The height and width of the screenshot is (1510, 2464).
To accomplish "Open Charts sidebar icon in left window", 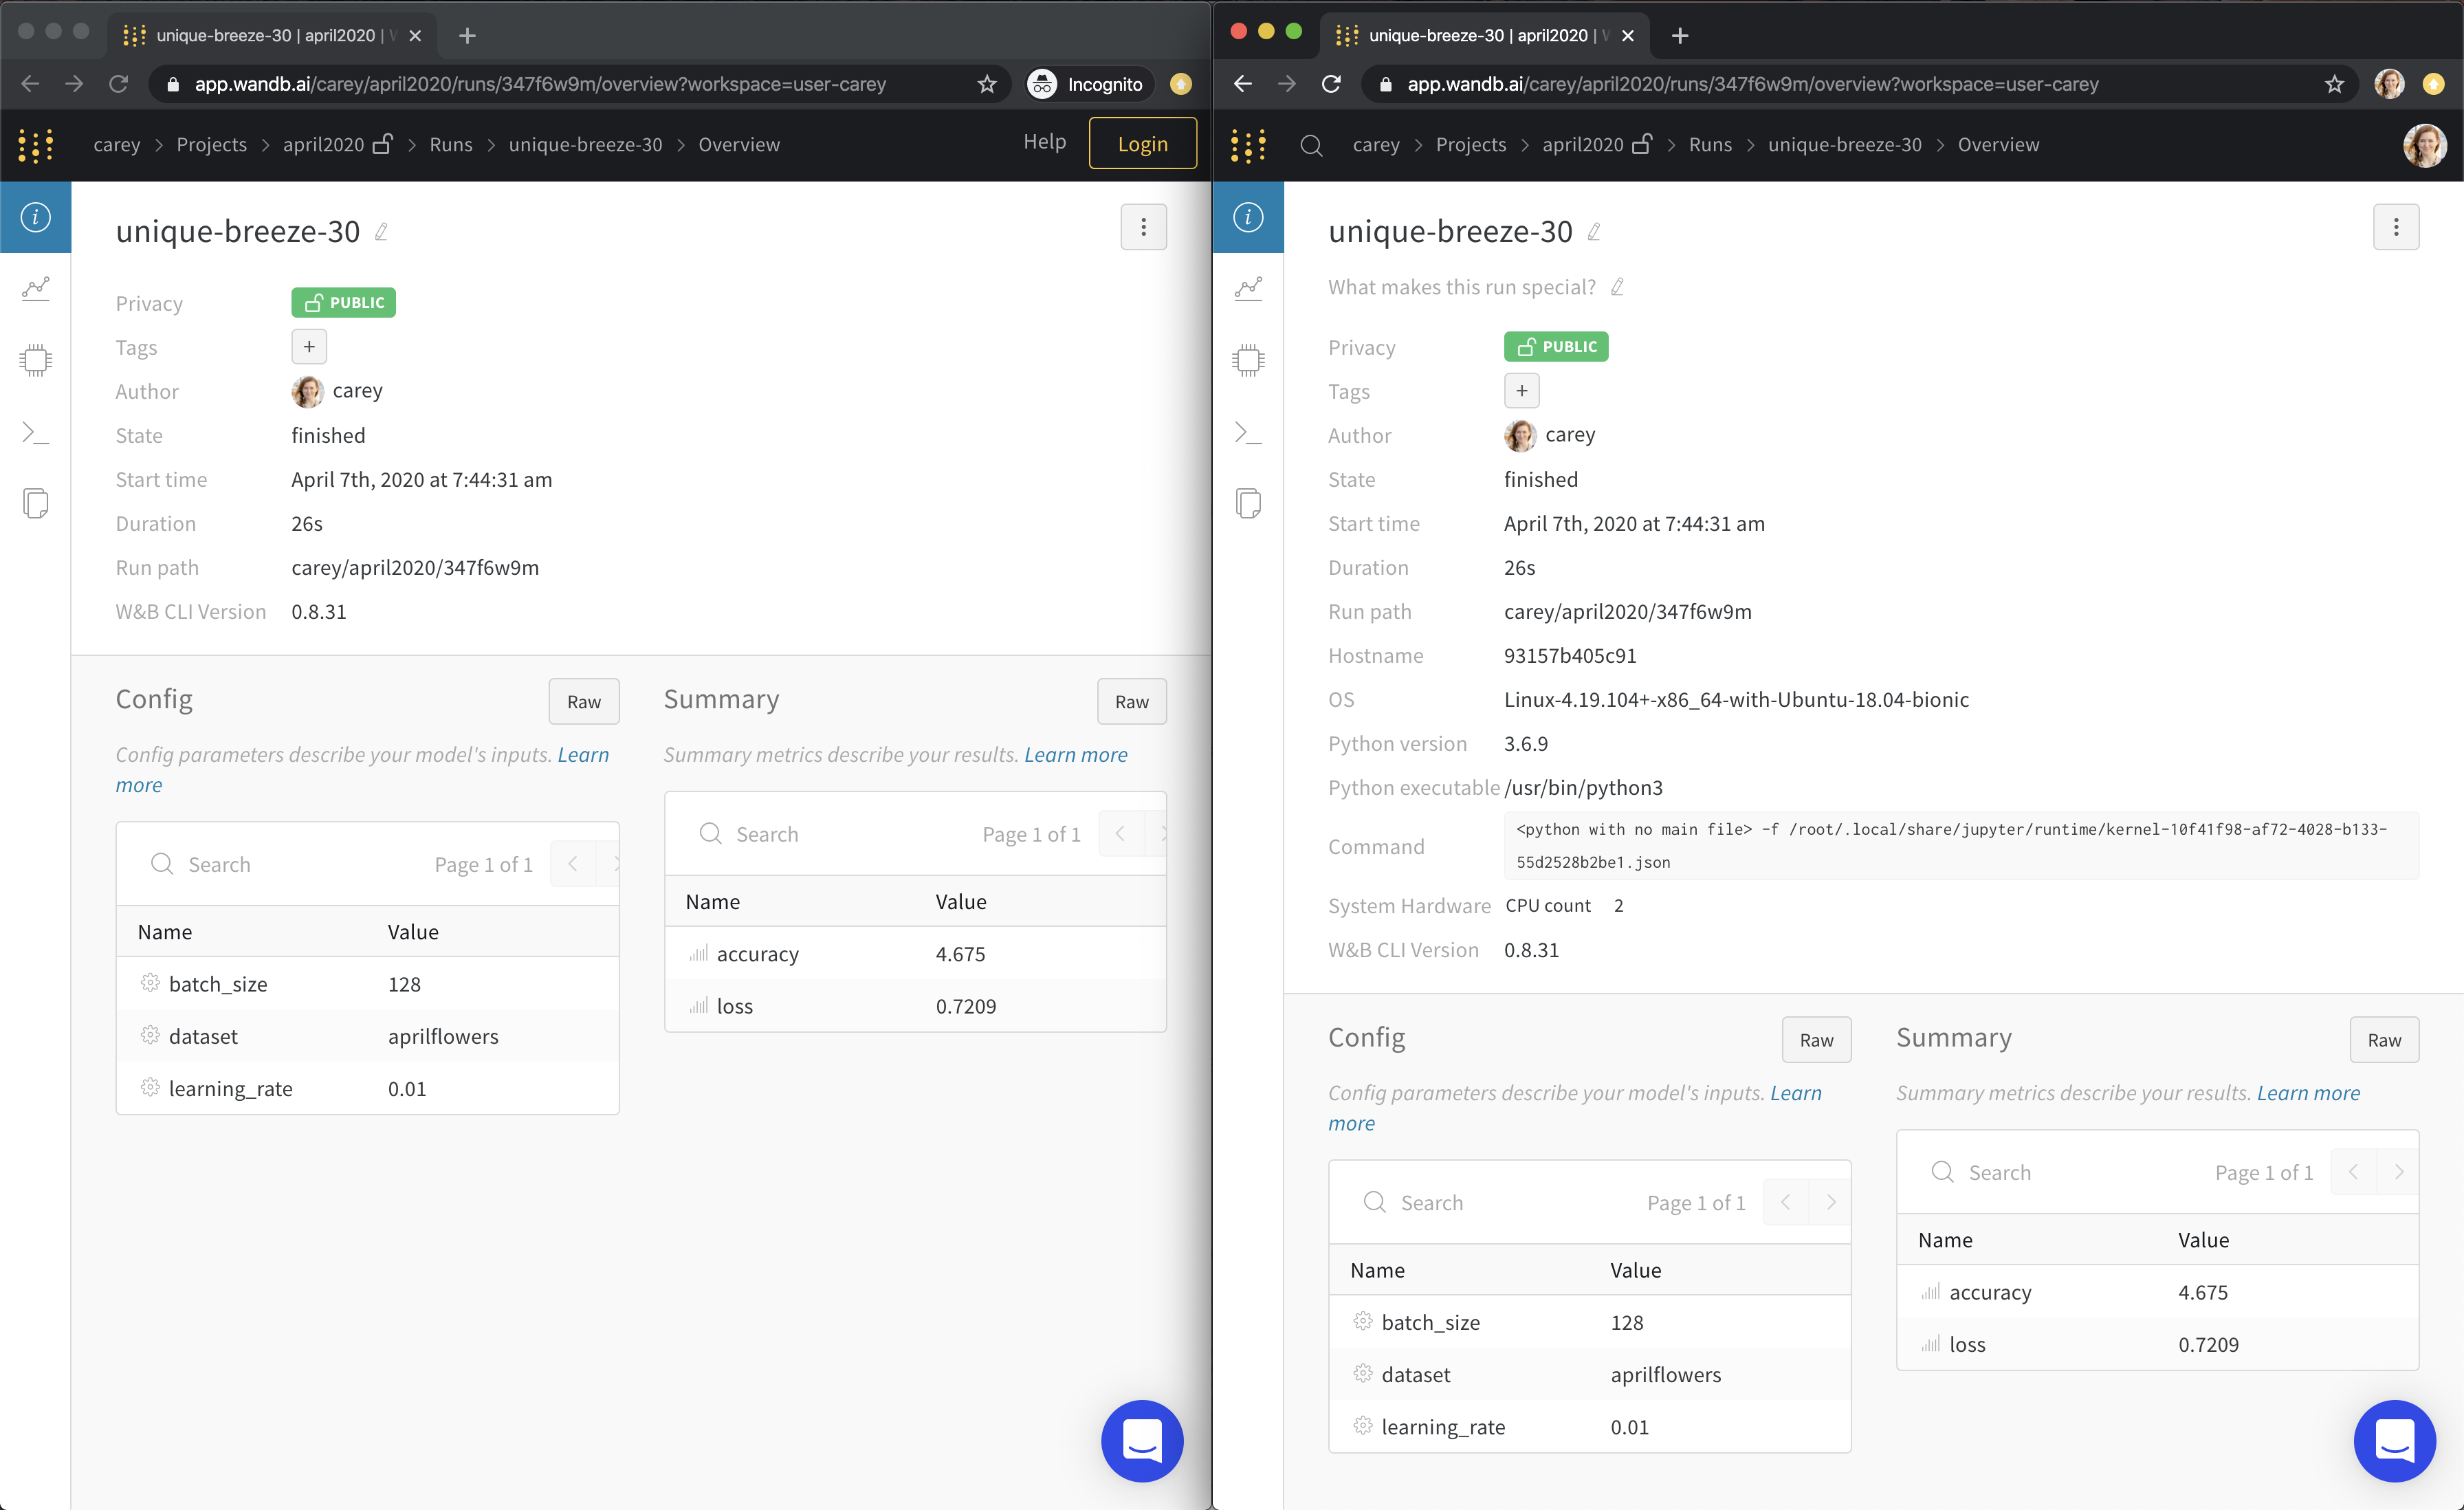I will pos(36,289).
